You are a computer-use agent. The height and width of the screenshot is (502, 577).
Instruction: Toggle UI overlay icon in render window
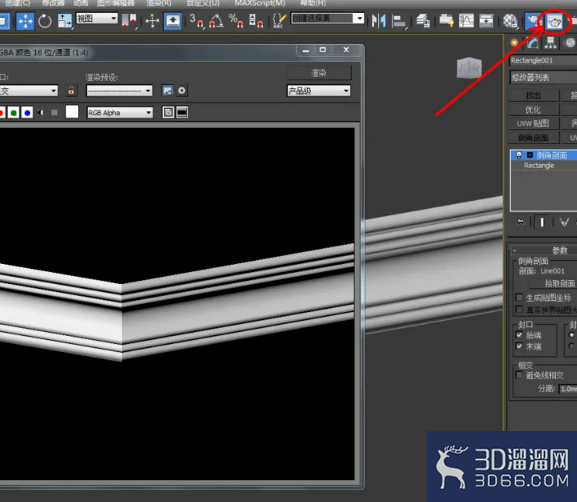click(168, 112)
